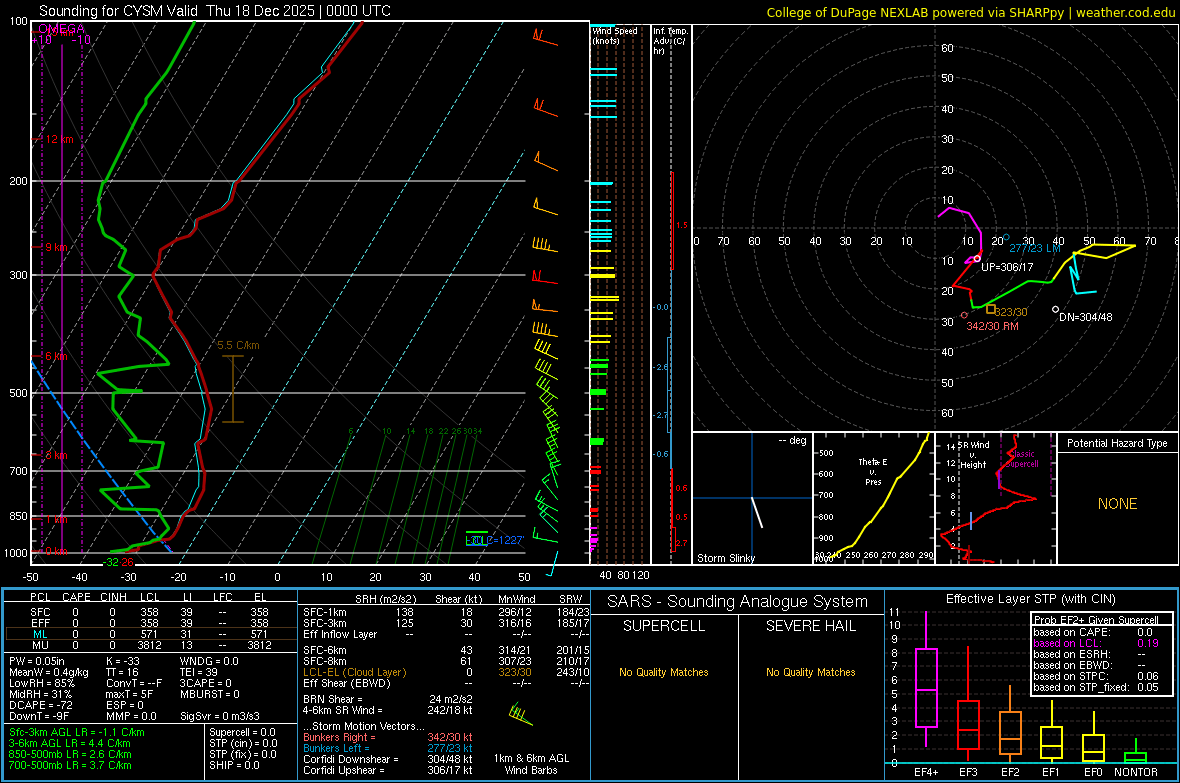Screen dimensions: 1180x783
Task: Click the CINH column header
Action: coord(113,597)
